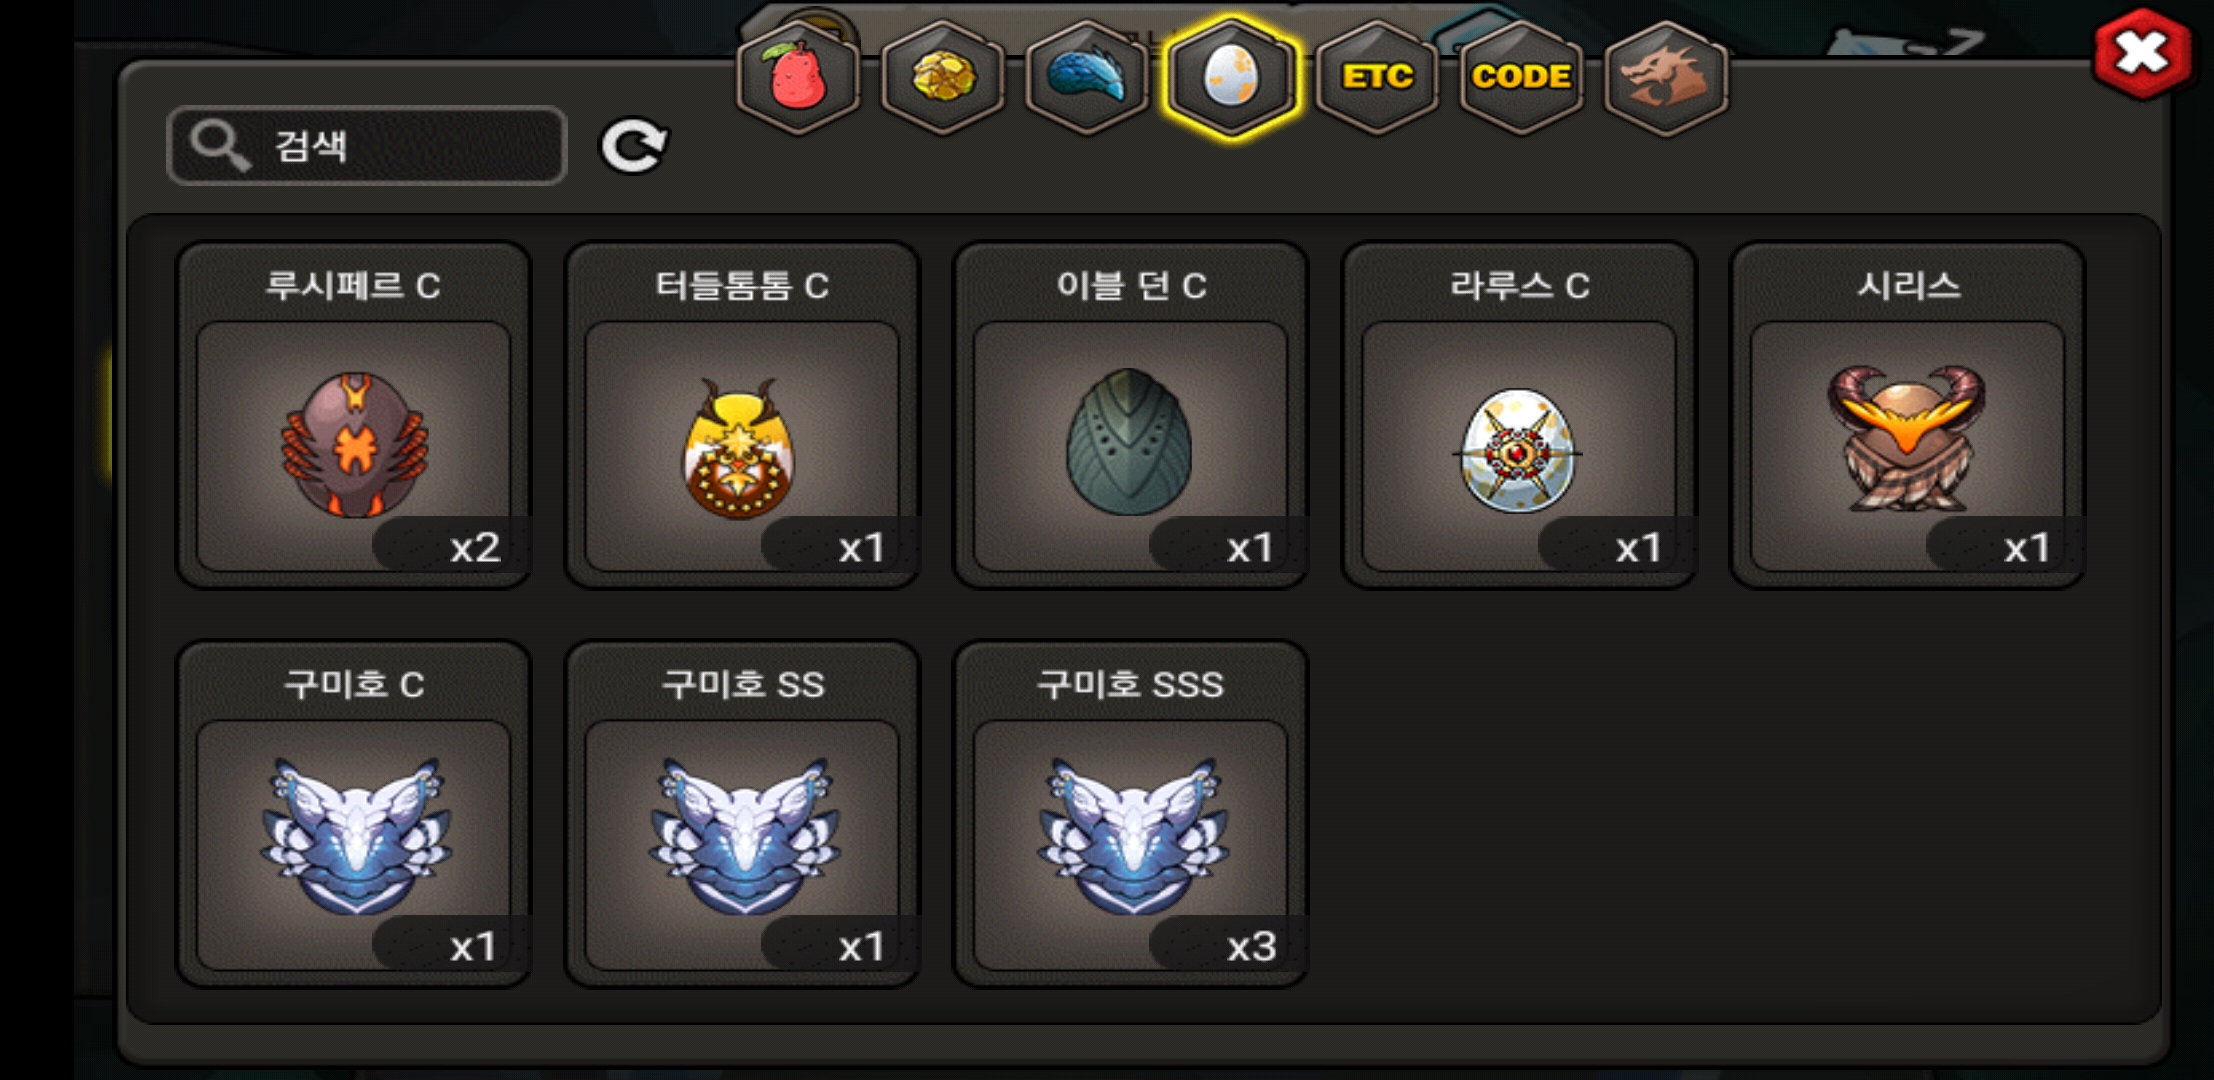This screenshot has height=1080, width=2214.
Task: Click the magnifying glass search icon
Action: [x=219, y=146]
